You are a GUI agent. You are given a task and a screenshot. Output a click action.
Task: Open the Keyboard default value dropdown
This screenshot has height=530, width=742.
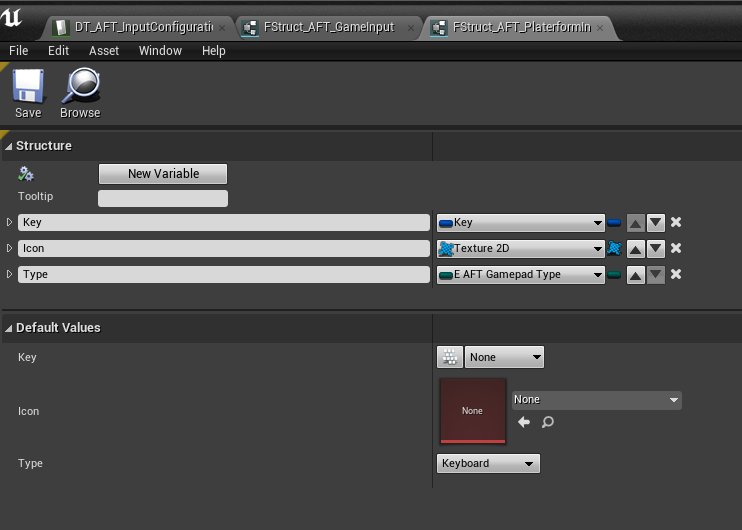[489, 464]
